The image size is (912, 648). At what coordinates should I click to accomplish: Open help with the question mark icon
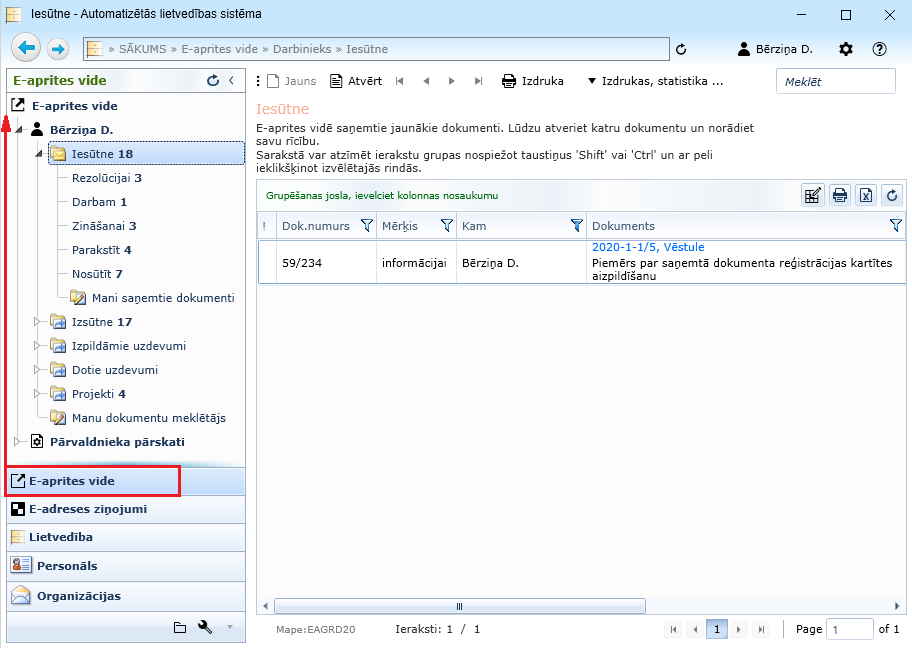880,49
